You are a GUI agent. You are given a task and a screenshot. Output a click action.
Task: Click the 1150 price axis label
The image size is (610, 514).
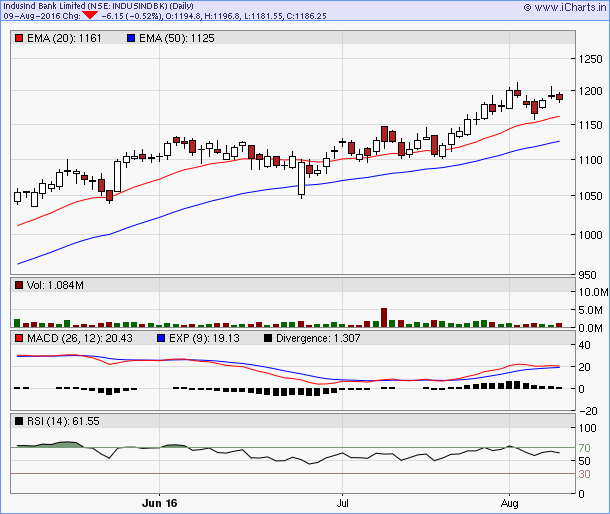point(590,125)
